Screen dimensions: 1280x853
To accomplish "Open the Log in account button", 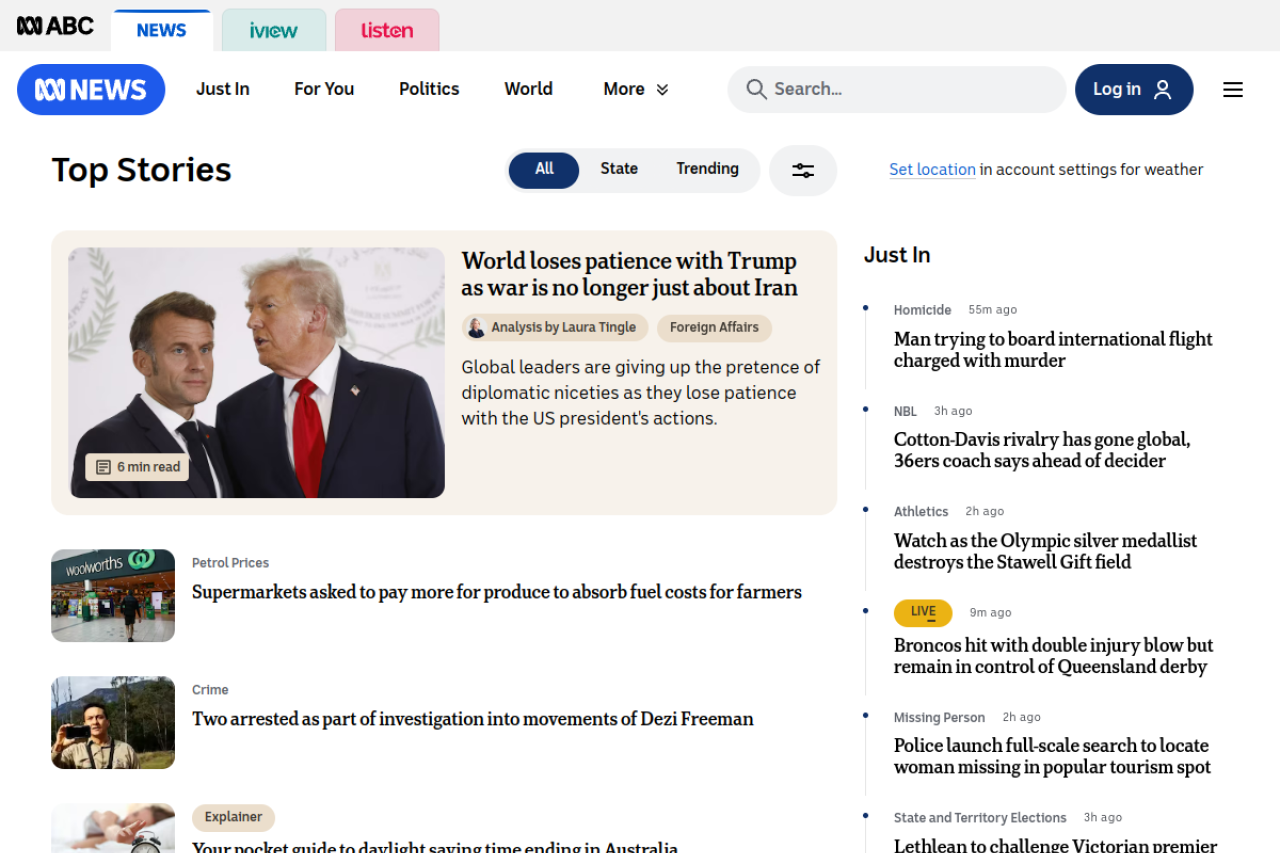I will click(1133, 90).
